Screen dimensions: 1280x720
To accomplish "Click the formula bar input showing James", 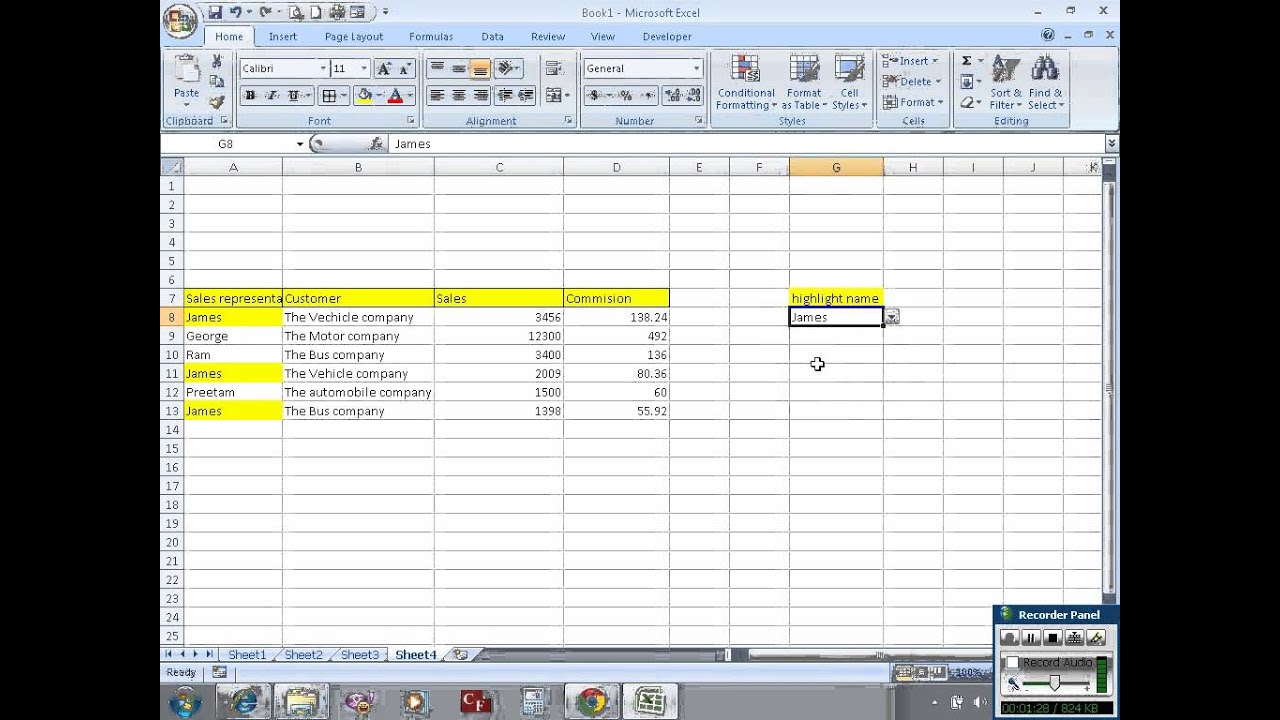I will 746,144.
